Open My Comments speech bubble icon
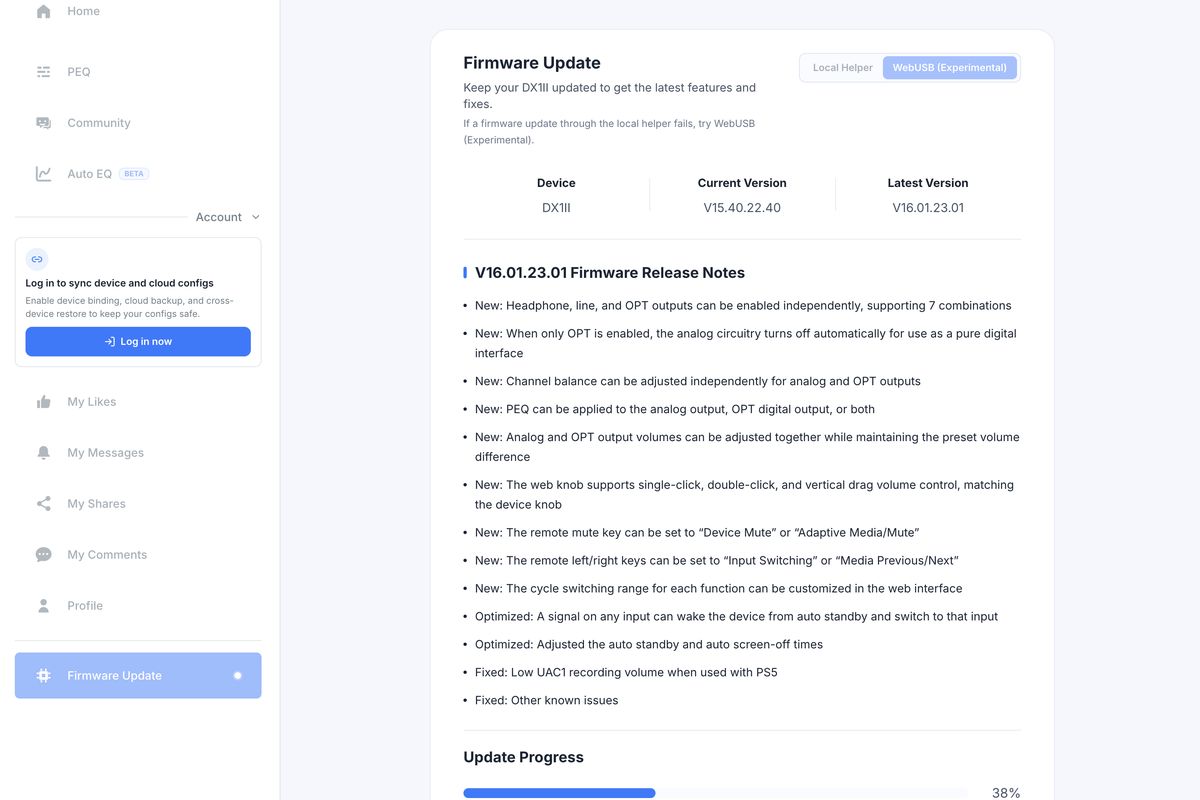The height and width of the screenshot is (800, 1200). click(x=43, y=555)
